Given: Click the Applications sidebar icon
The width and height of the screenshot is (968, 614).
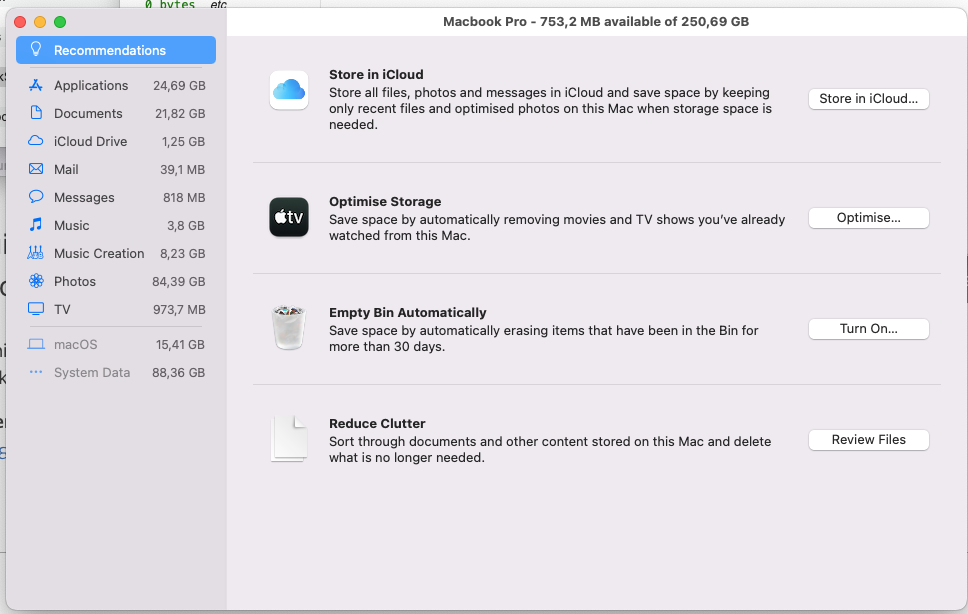Looking at the screenshot, I should pos(36,85).
